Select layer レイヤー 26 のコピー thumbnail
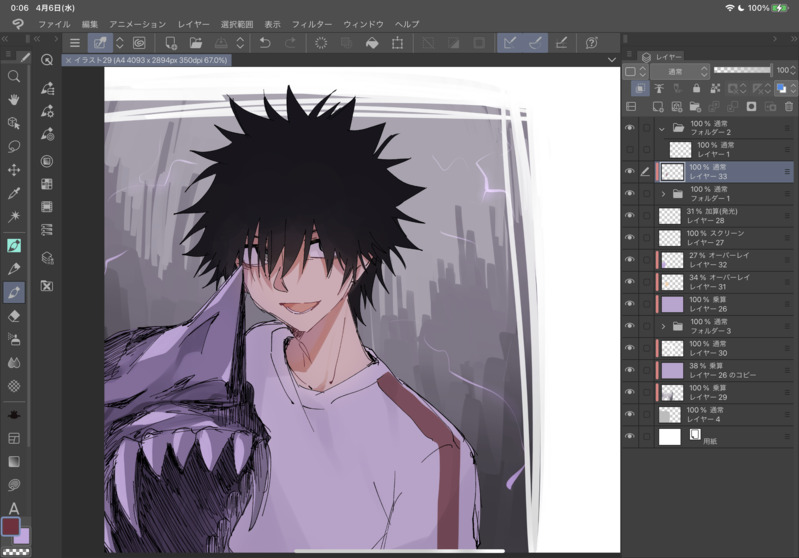Viewport: 799px width, 558px height. tap(672, 370)
